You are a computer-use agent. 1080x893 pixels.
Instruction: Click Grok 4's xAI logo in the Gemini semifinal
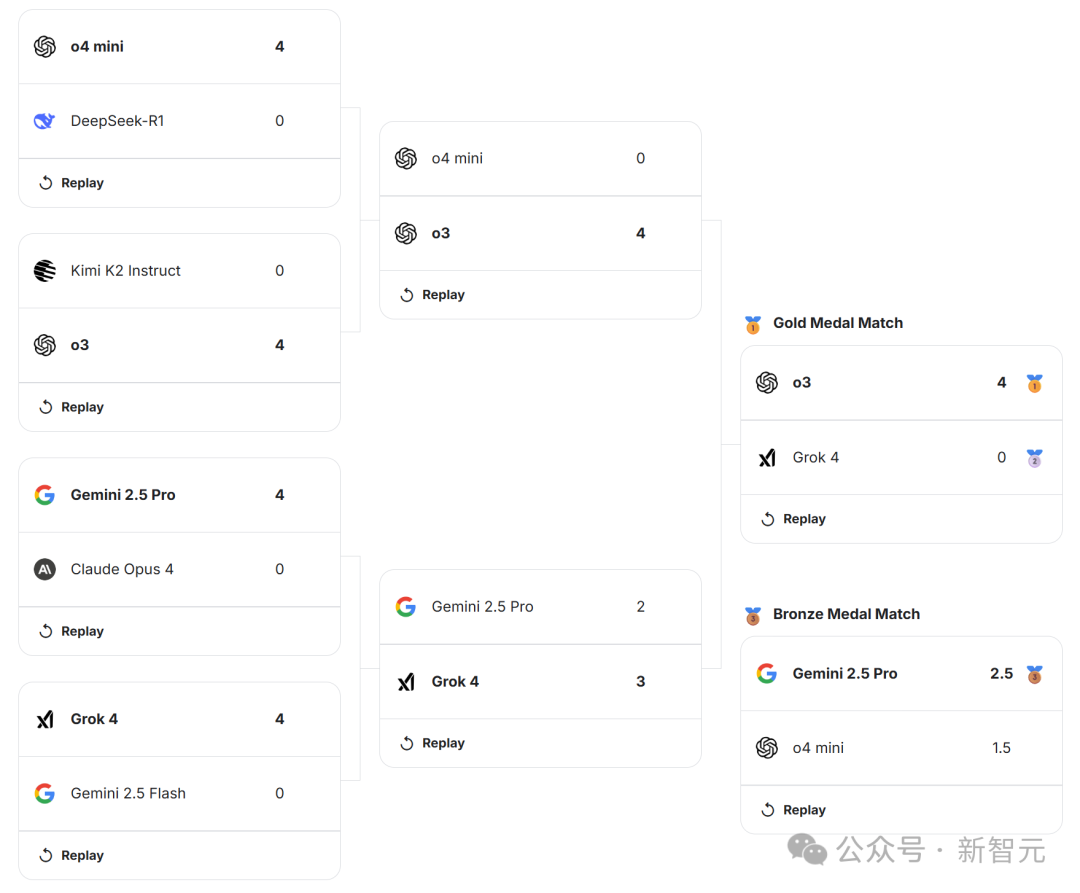click(406, 682)
